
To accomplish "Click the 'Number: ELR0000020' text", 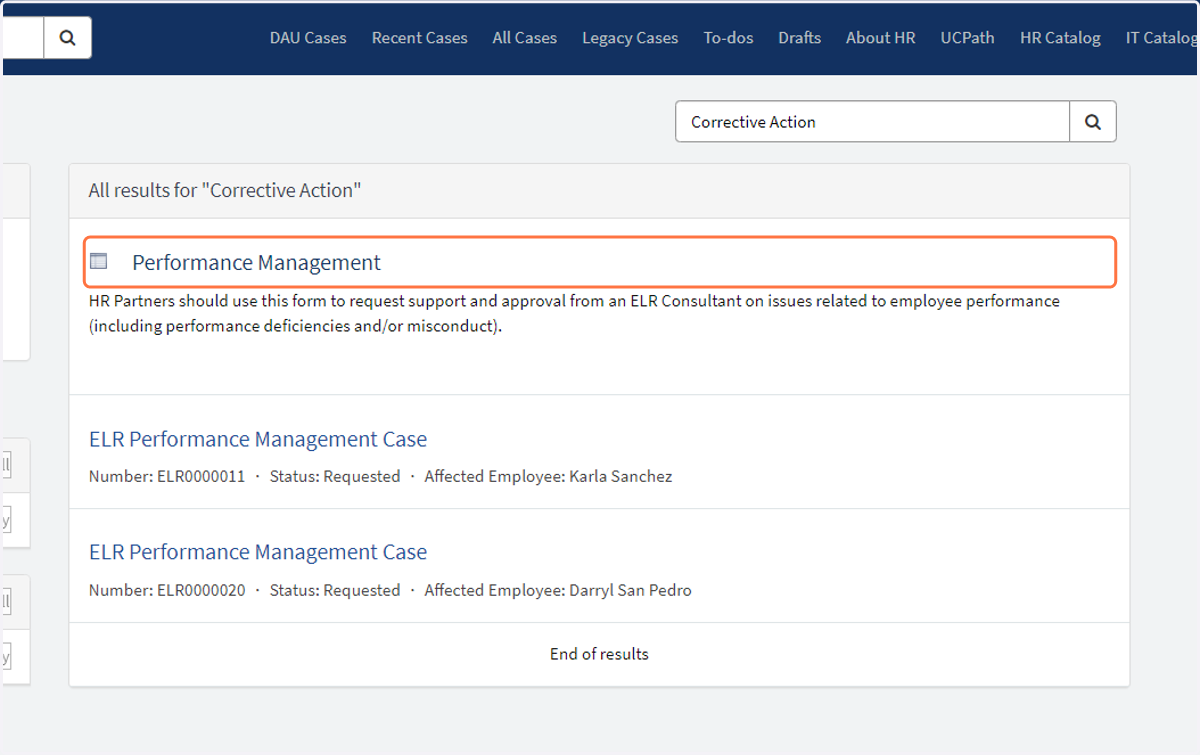I will pyautogui.click(x=167, y=591).
